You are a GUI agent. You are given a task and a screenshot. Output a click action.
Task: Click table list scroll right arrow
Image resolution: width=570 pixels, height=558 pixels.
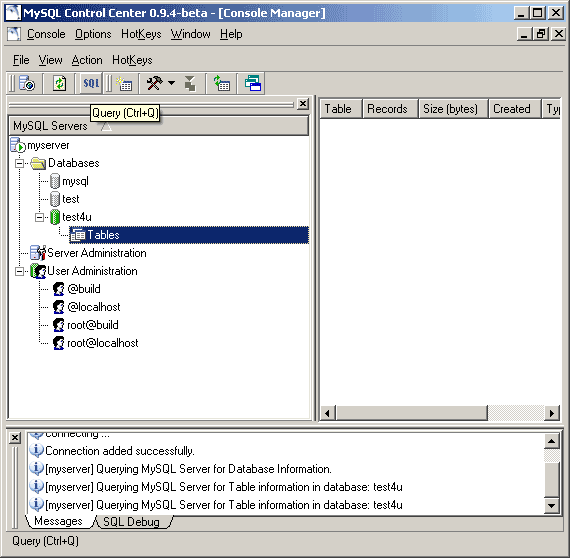coord(552,413)
